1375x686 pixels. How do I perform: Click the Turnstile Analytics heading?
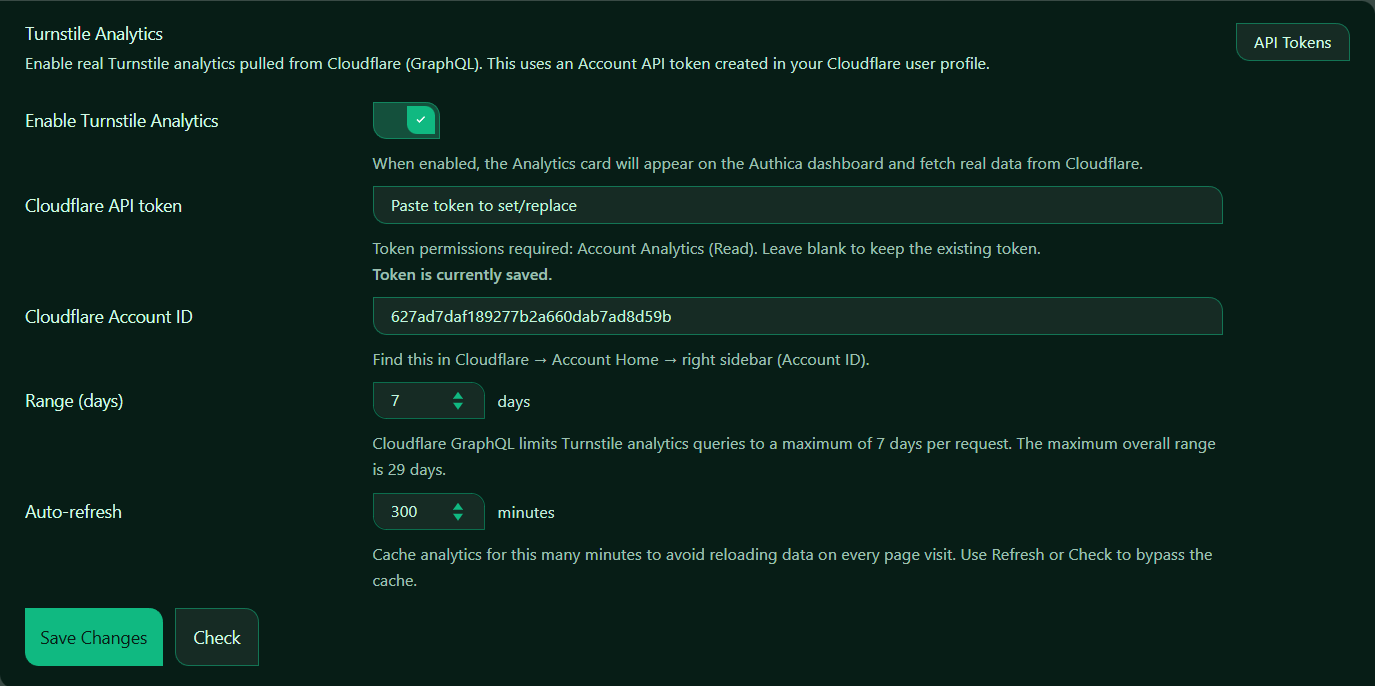(94, 34)
